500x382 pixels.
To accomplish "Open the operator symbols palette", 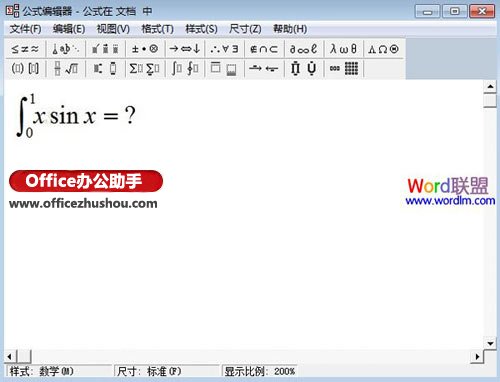I will (145, 49).
